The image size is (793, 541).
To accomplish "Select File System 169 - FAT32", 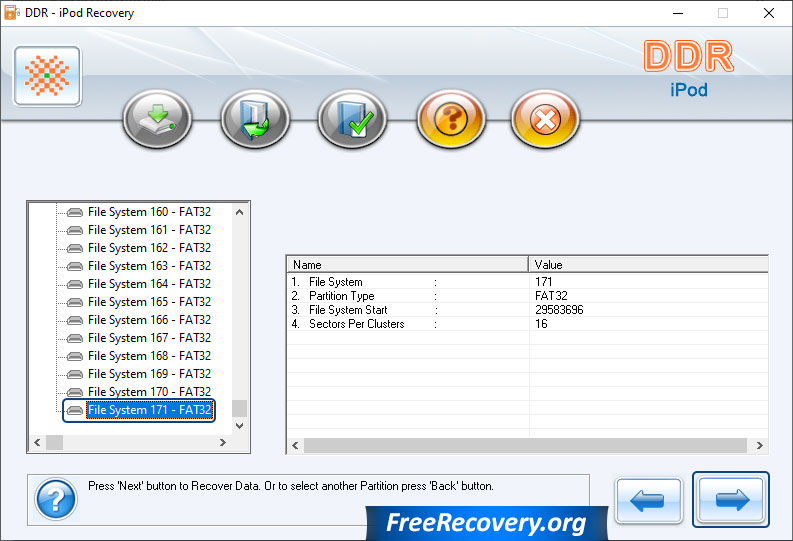I will 149,374.
